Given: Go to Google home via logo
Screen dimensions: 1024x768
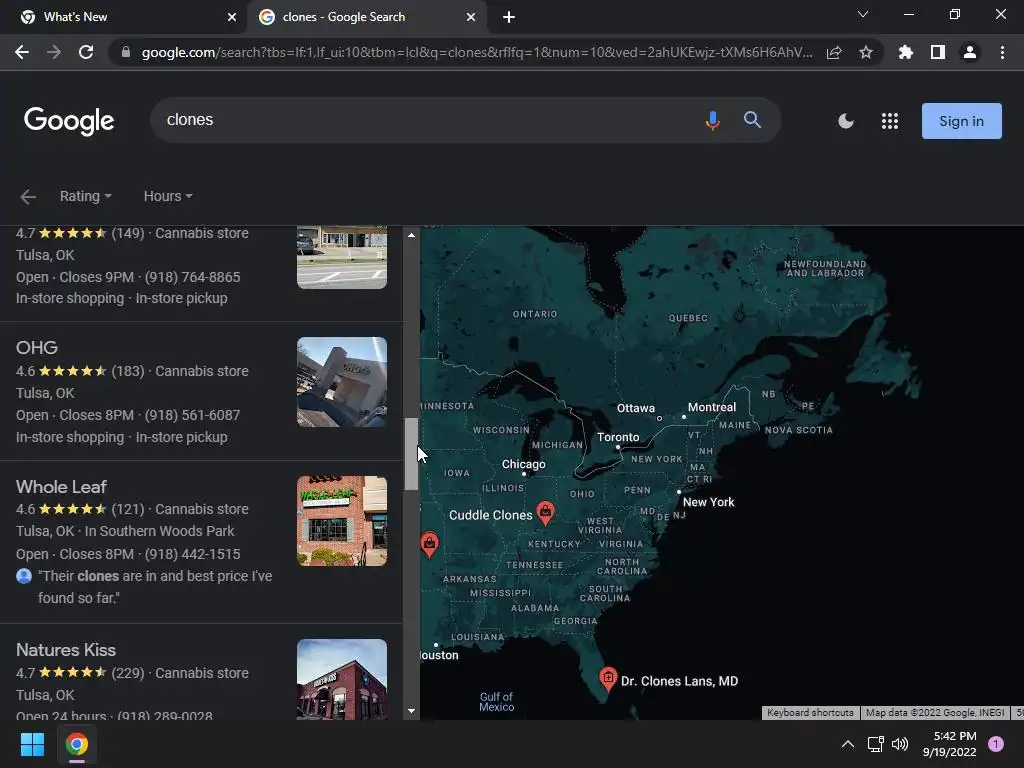Looking at the screenshot, I should pyautogui.click(x=69, y=121).
